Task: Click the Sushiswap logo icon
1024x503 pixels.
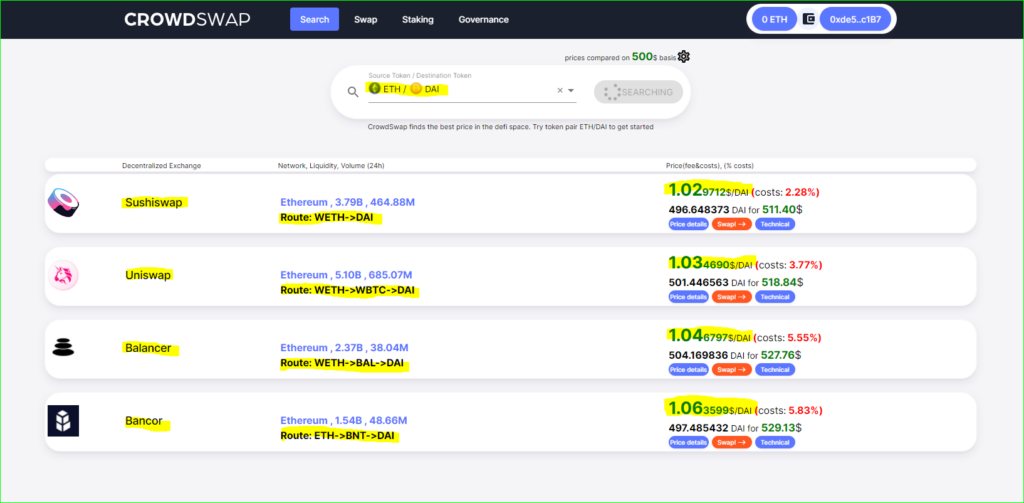Action: click(x=64, y=202)
